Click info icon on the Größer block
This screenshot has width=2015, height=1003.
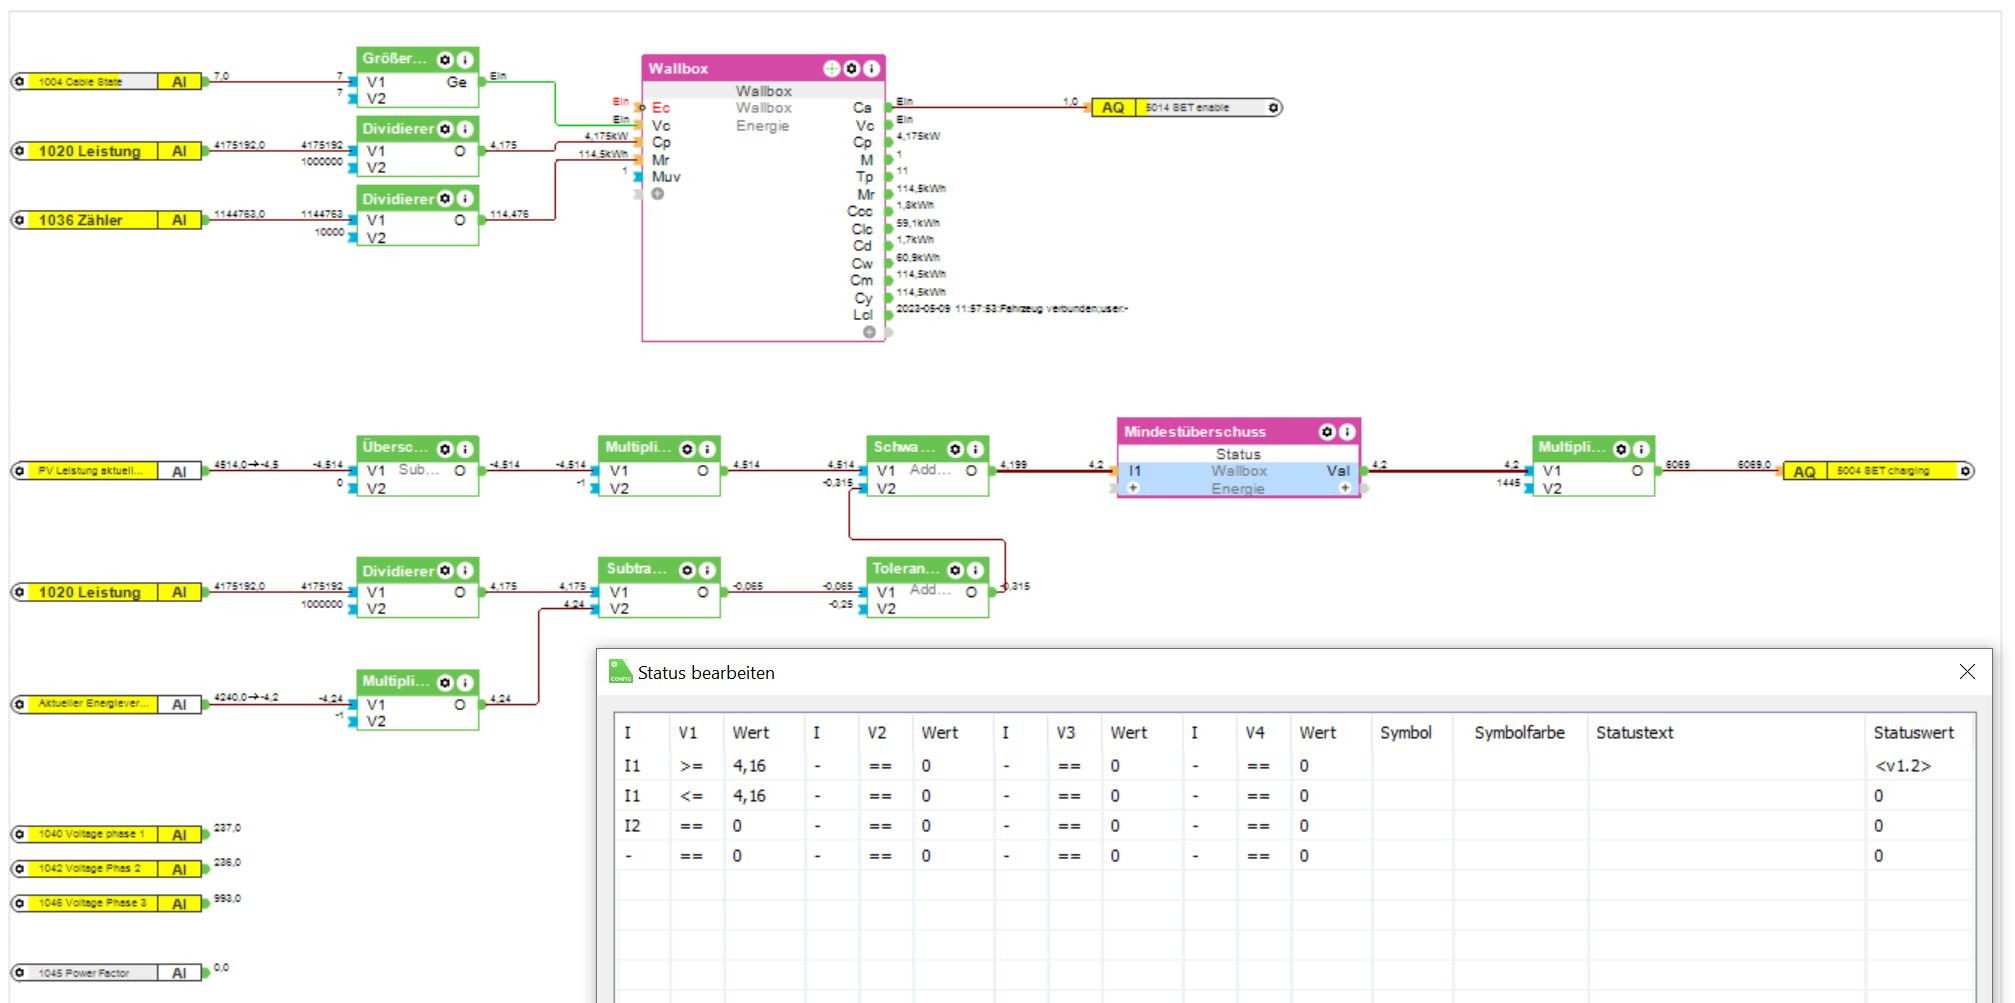[x=465, y=60]
